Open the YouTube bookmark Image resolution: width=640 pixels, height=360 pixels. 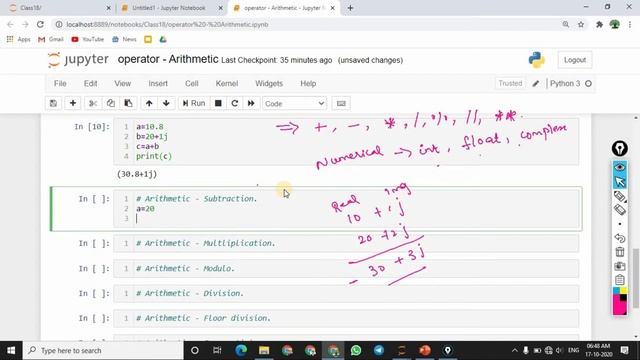pos(88,39)
